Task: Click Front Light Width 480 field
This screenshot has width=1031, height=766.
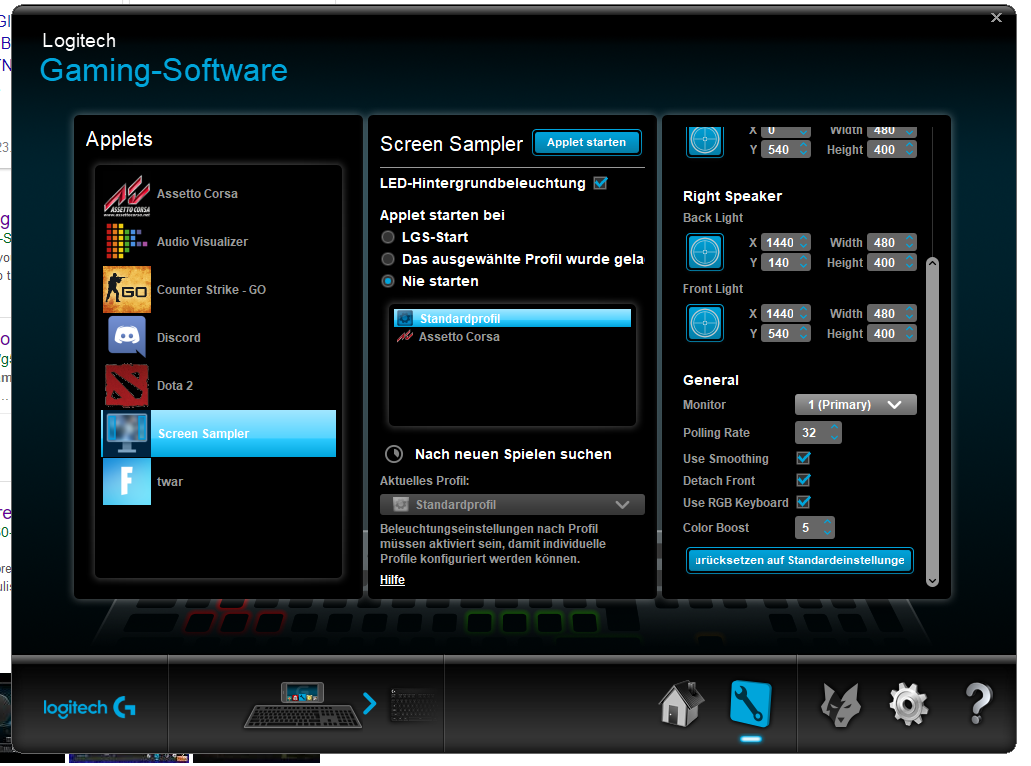Action: 885,314
